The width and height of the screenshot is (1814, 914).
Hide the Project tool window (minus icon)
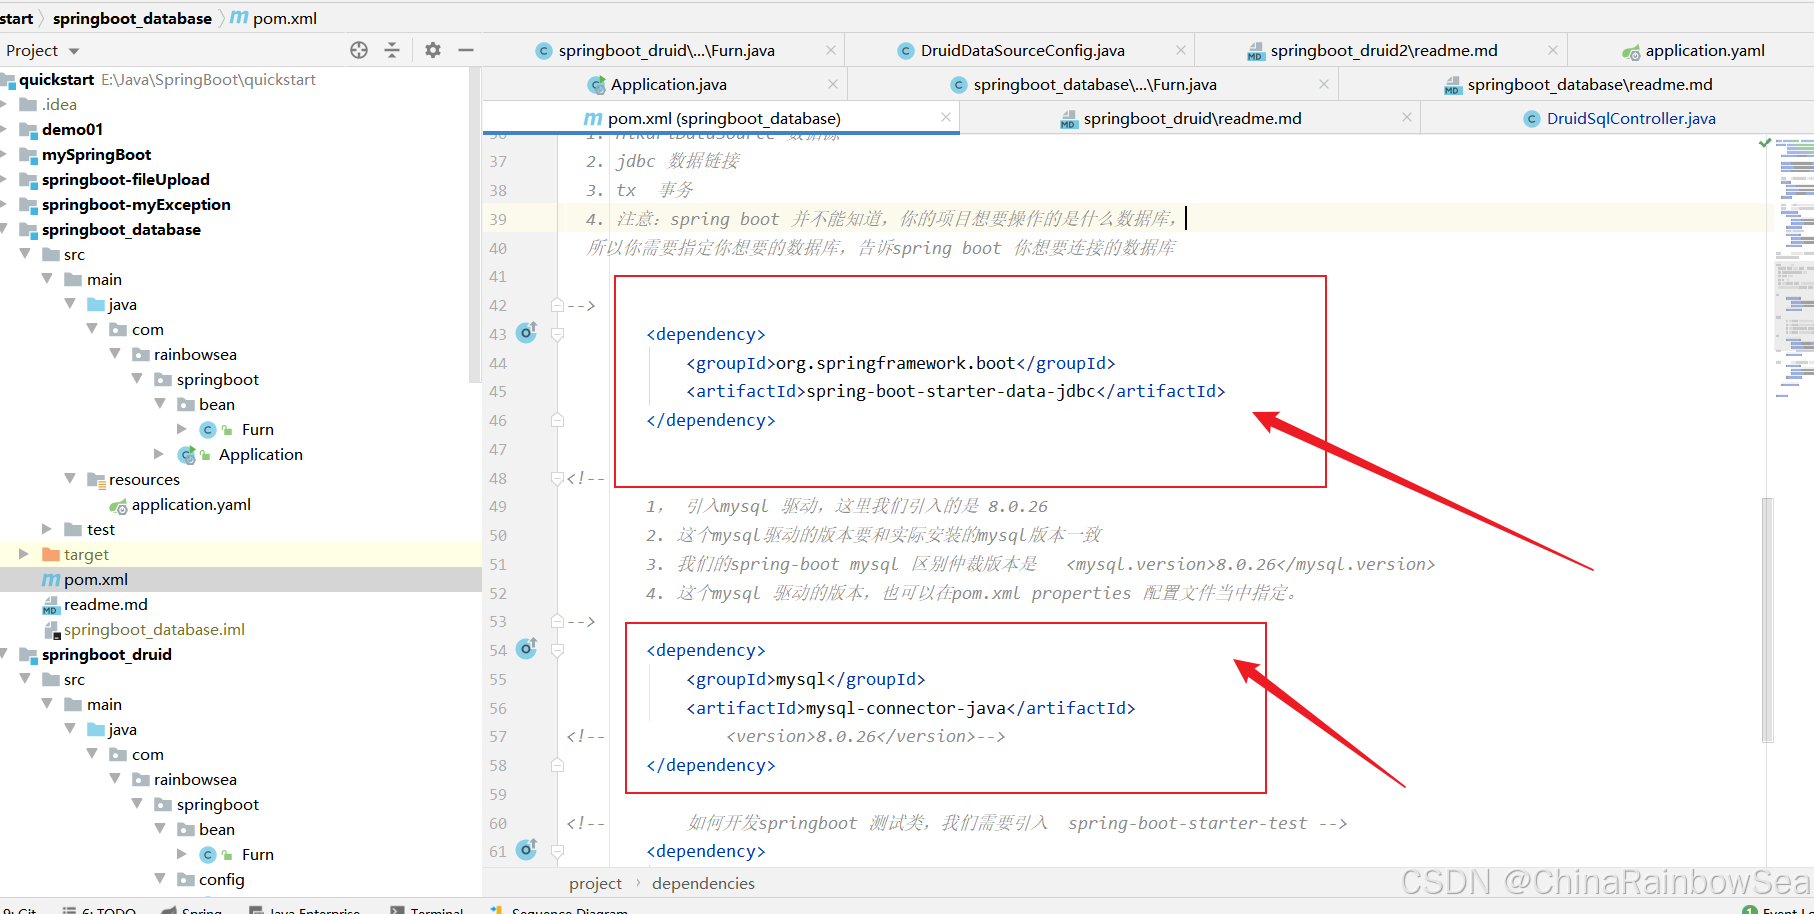466,50
